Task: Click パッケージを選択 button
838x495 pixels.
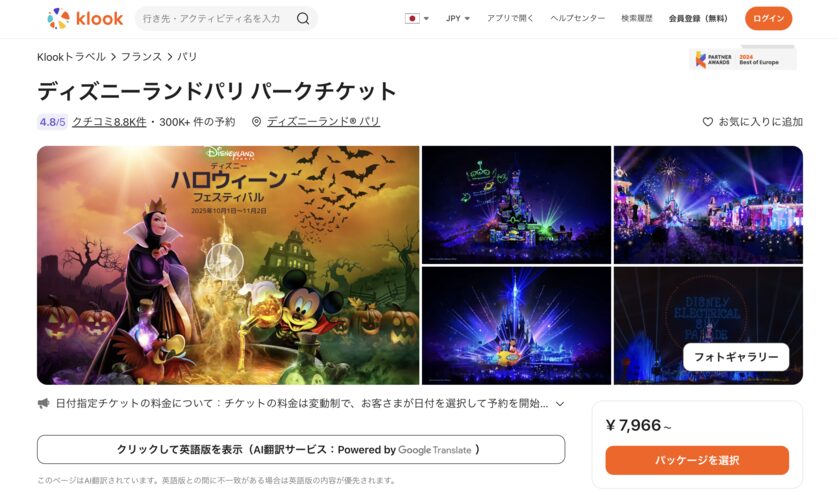Action: (697, 460)
